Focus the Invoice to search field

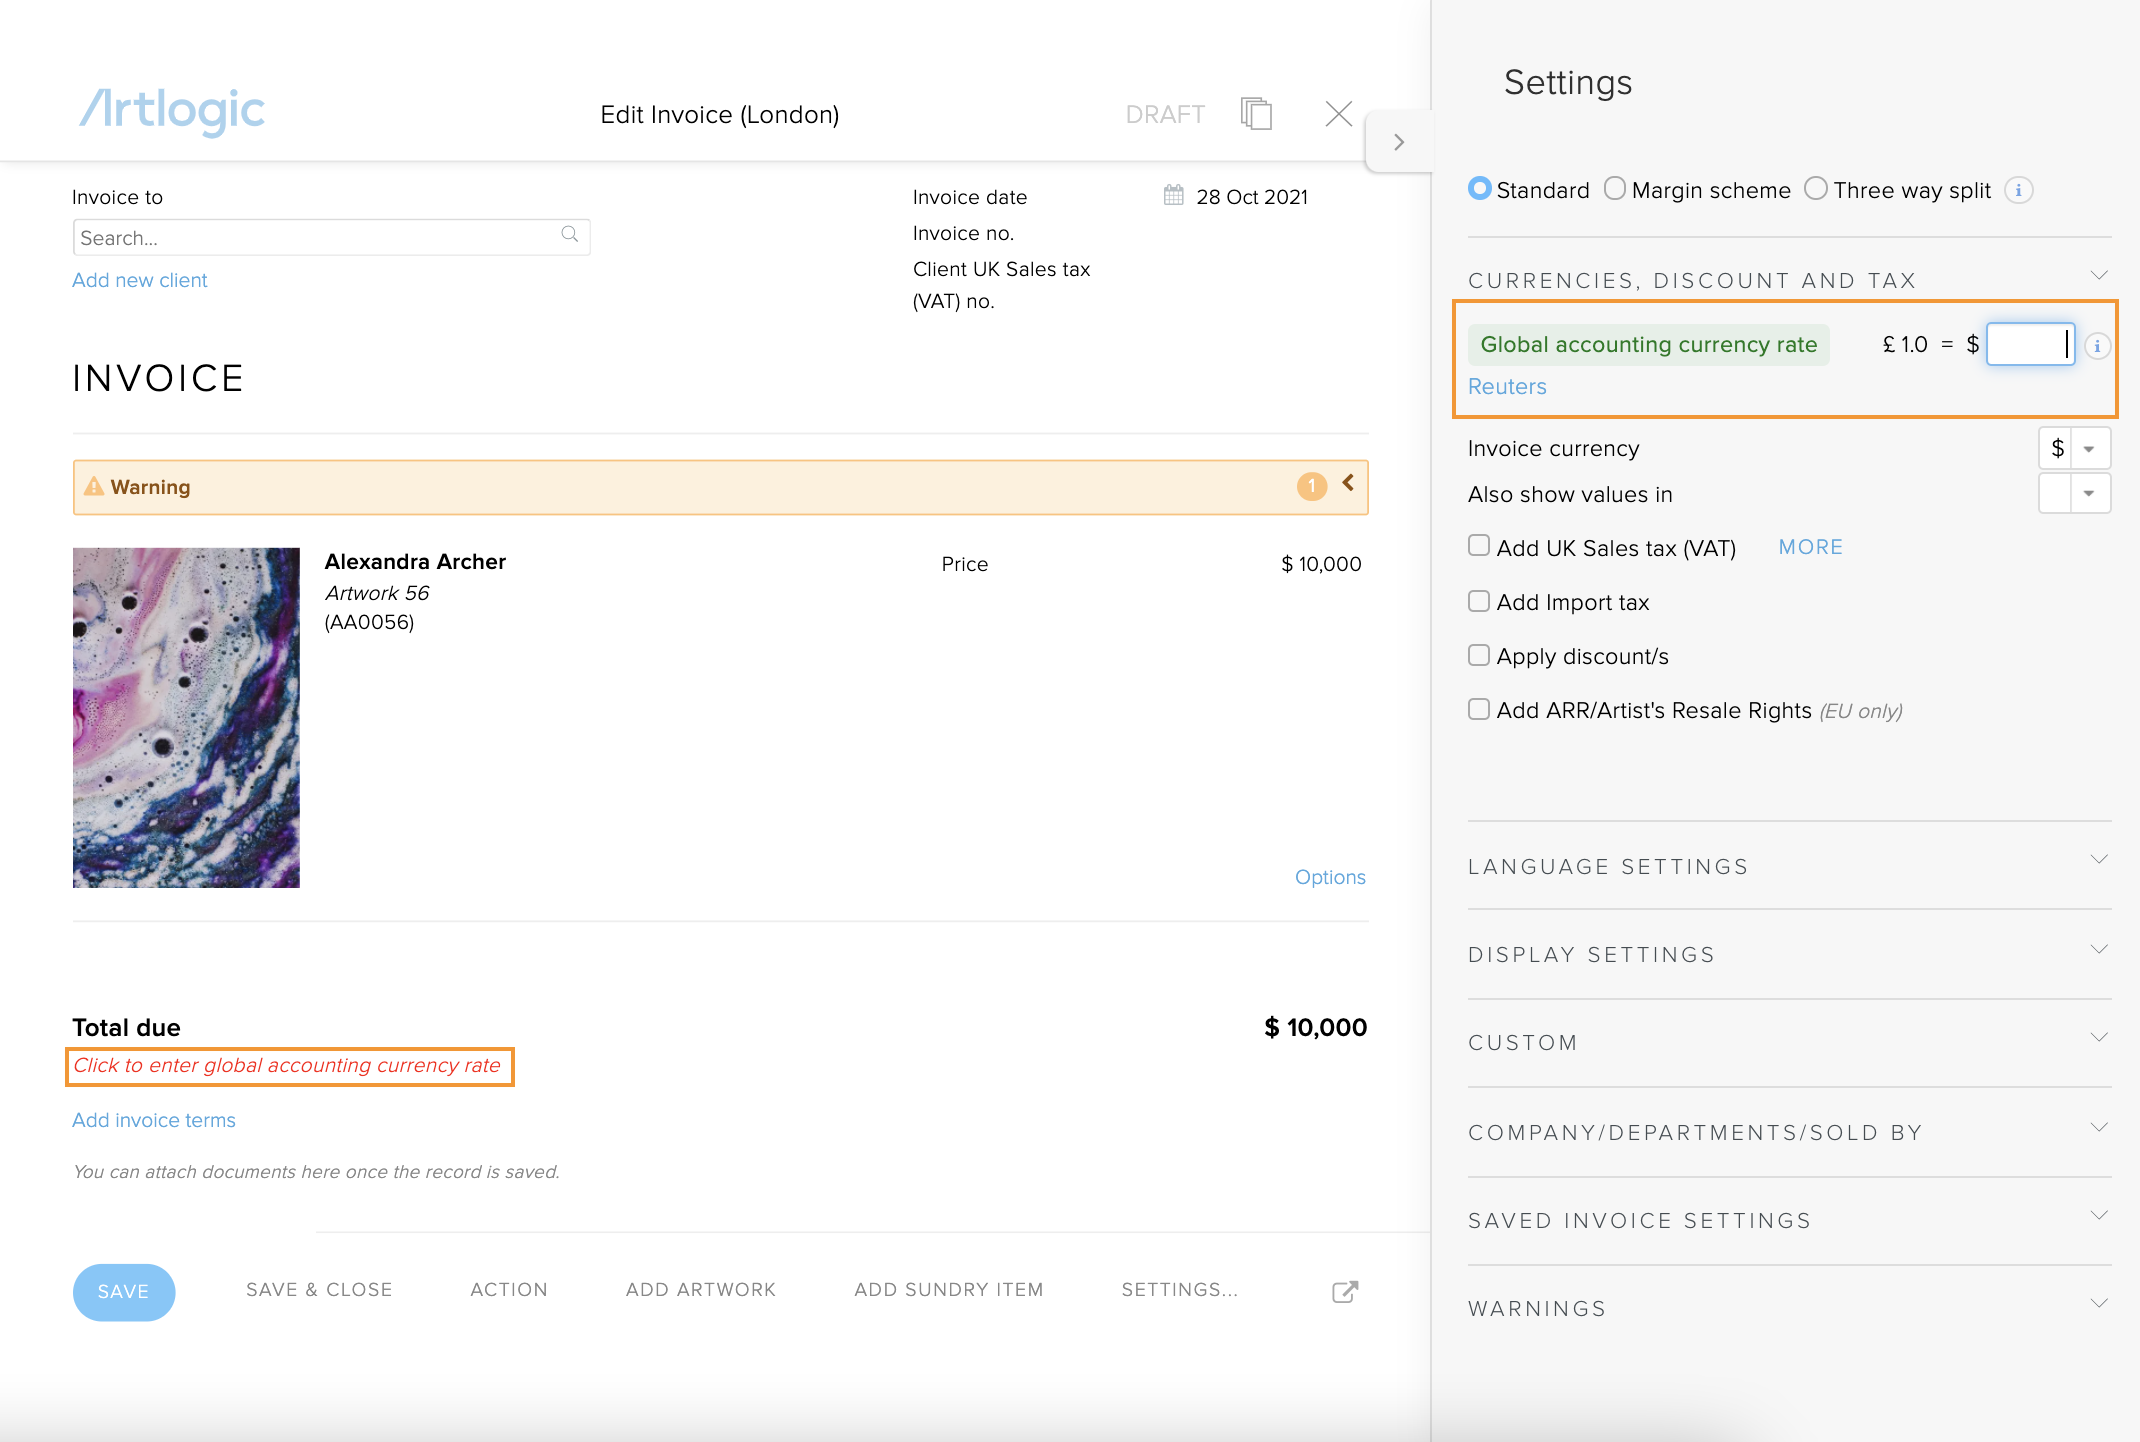coord(331,237)
